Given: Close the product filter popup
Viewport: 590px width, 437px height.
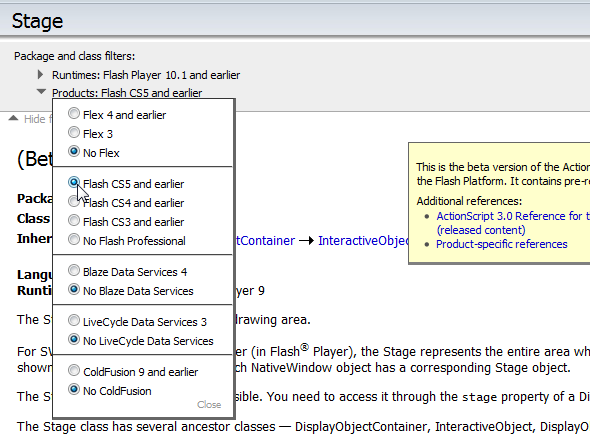Looking at the screenshot, I should click(x=209, y=405).
